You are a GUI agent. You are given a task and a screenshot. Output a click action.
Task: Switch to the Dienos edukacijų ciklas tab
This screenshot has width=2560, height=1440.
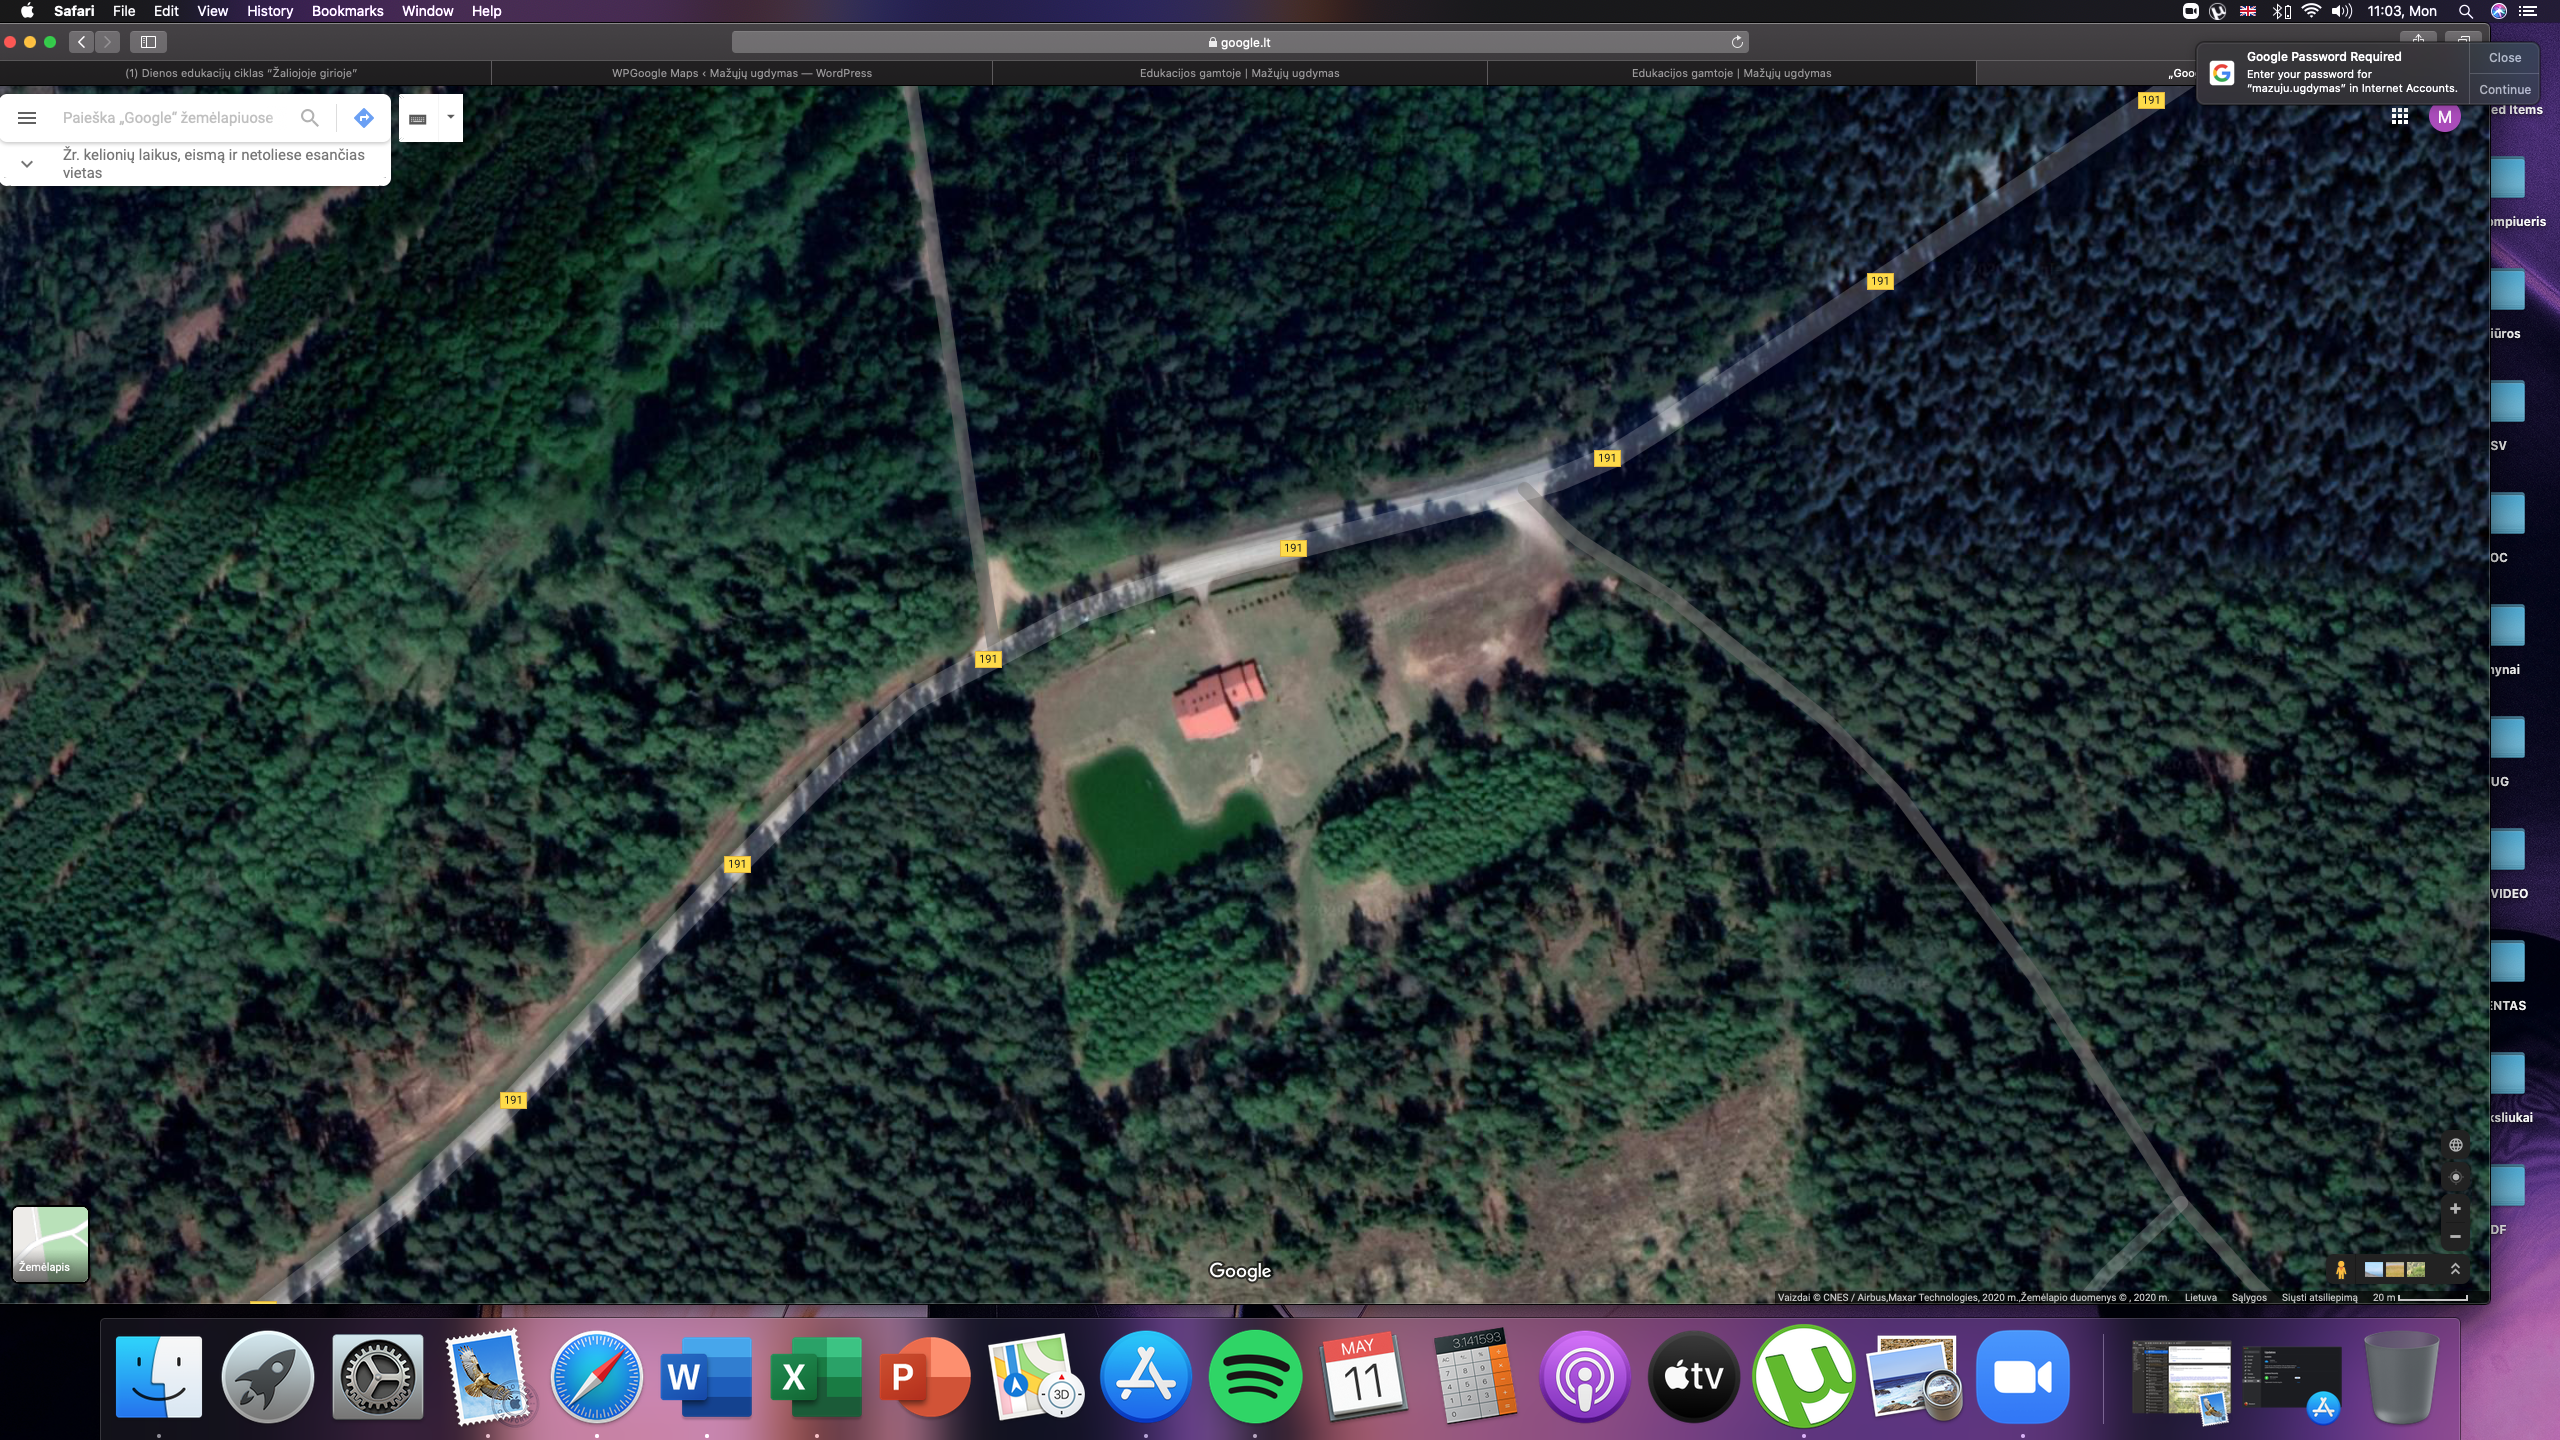pyautogui.click(x=241, y=73)
